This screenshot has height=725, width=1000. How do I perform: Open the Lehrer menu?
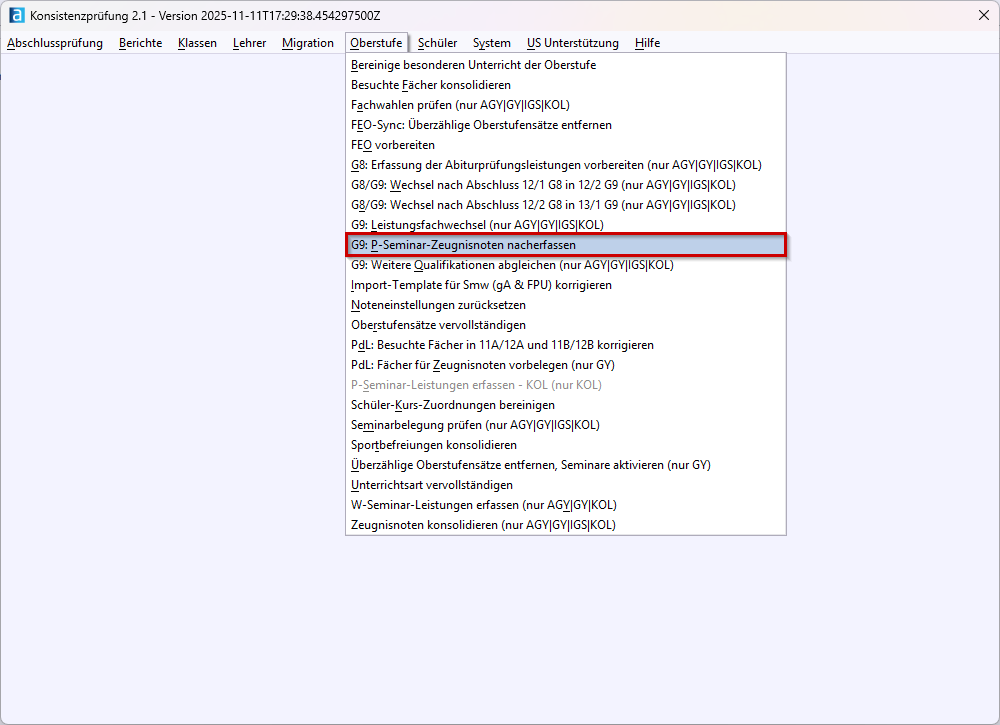(x=249, y=43)
